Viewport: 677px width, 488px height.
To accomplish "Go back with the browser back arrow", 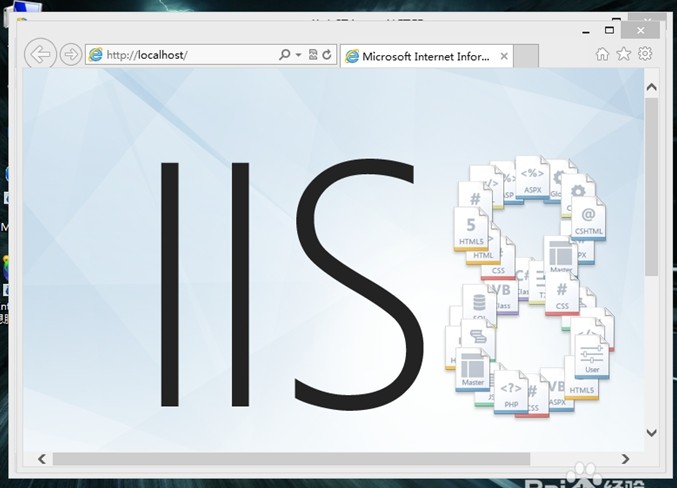I will tap(40, 54).
